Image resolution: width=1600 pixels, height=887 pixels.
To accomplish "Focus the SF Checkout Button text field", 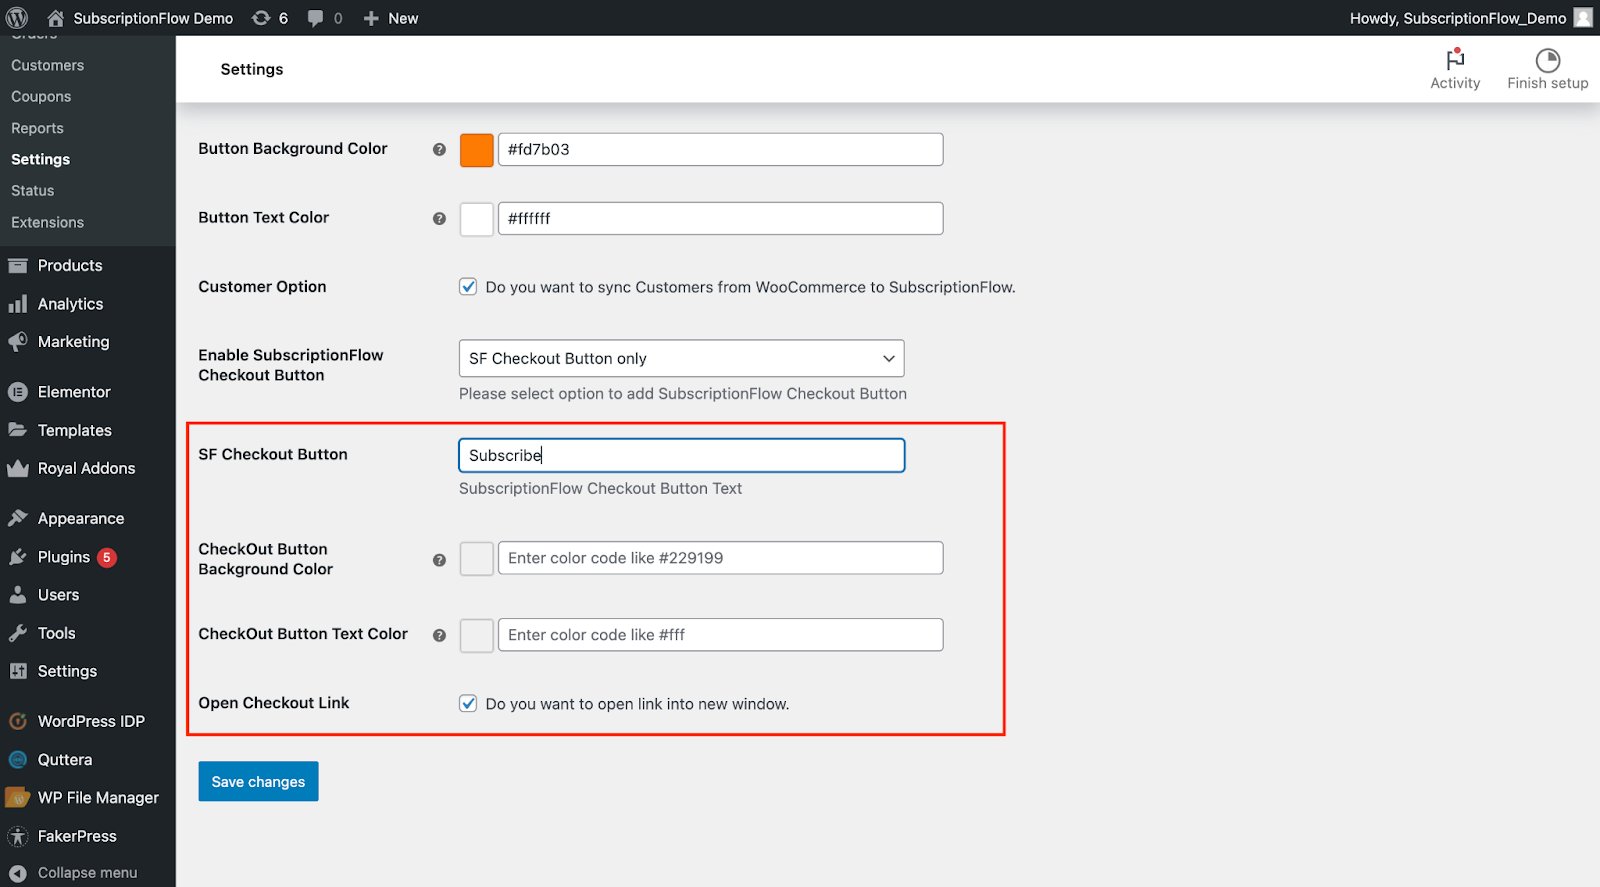I will pos(682,455).
